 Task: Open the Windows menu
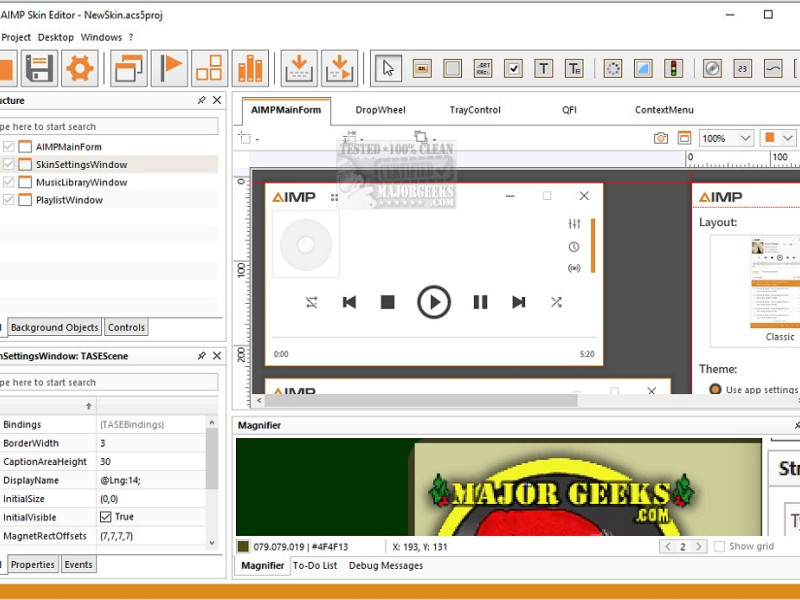101,37
